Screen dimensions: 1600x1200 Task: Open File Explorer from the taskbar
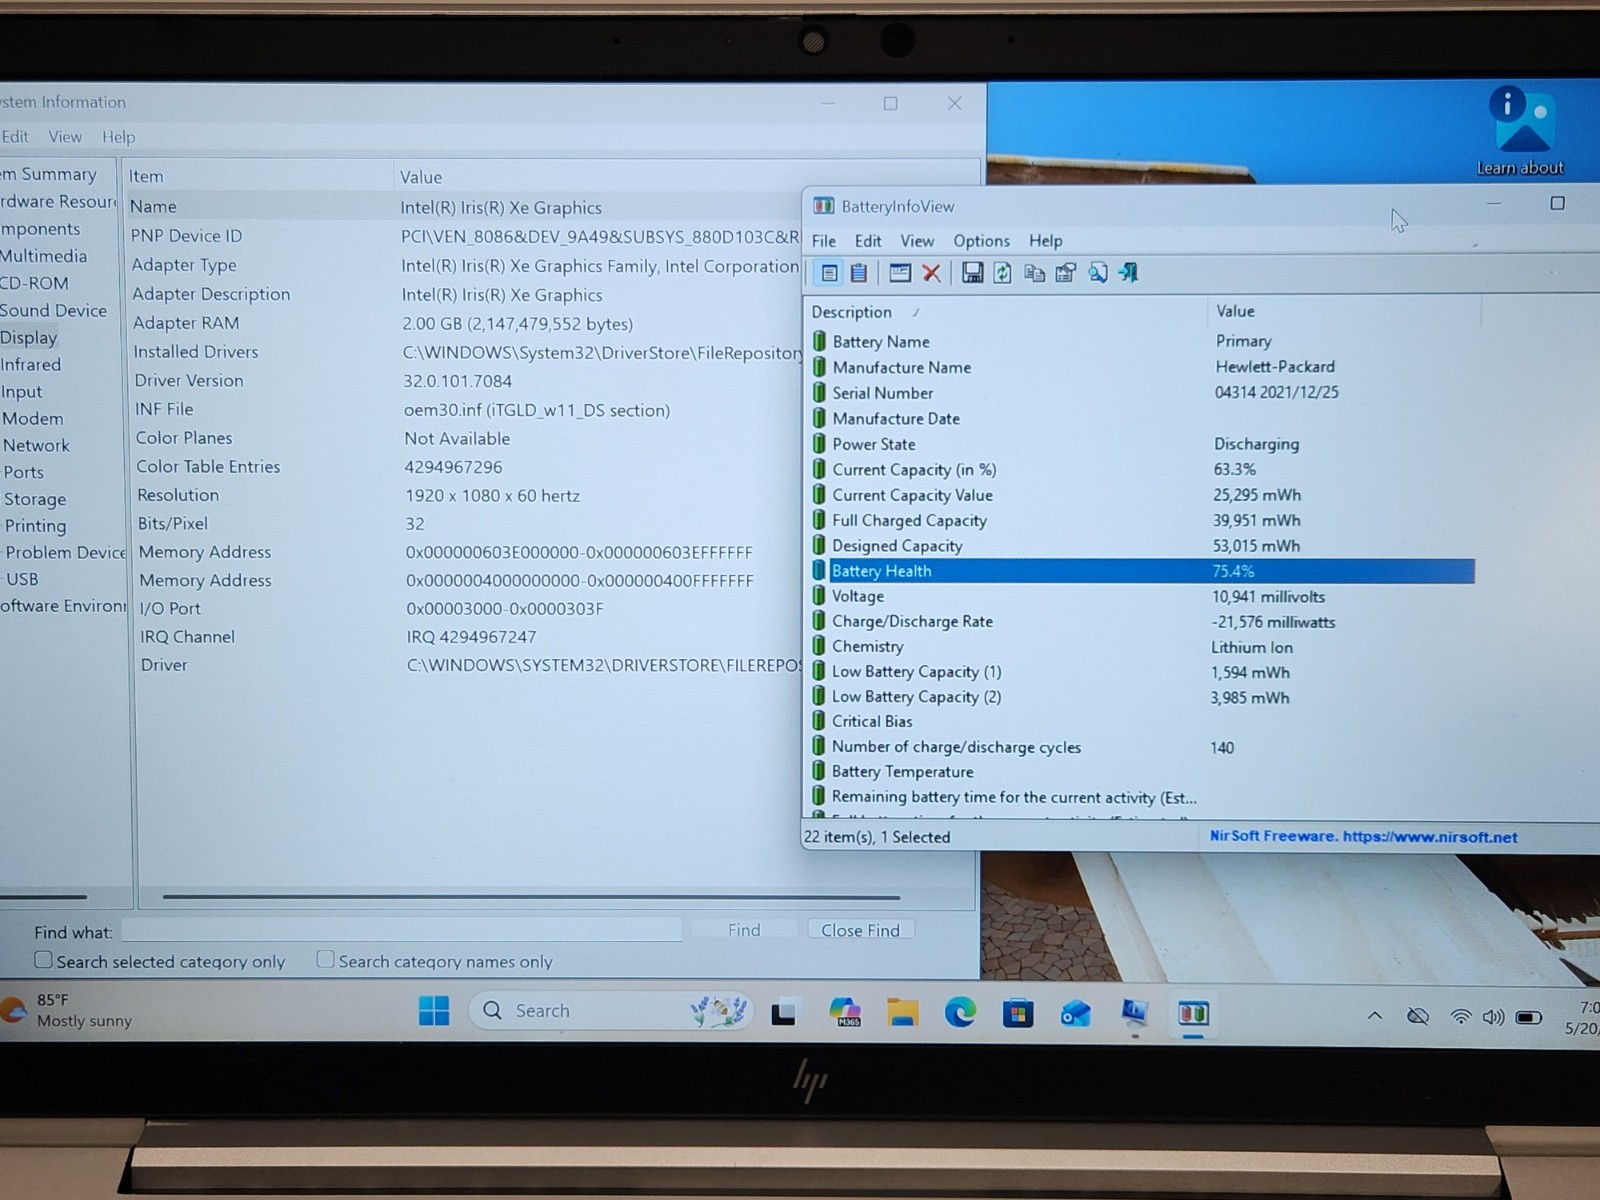click(903, 1013)
